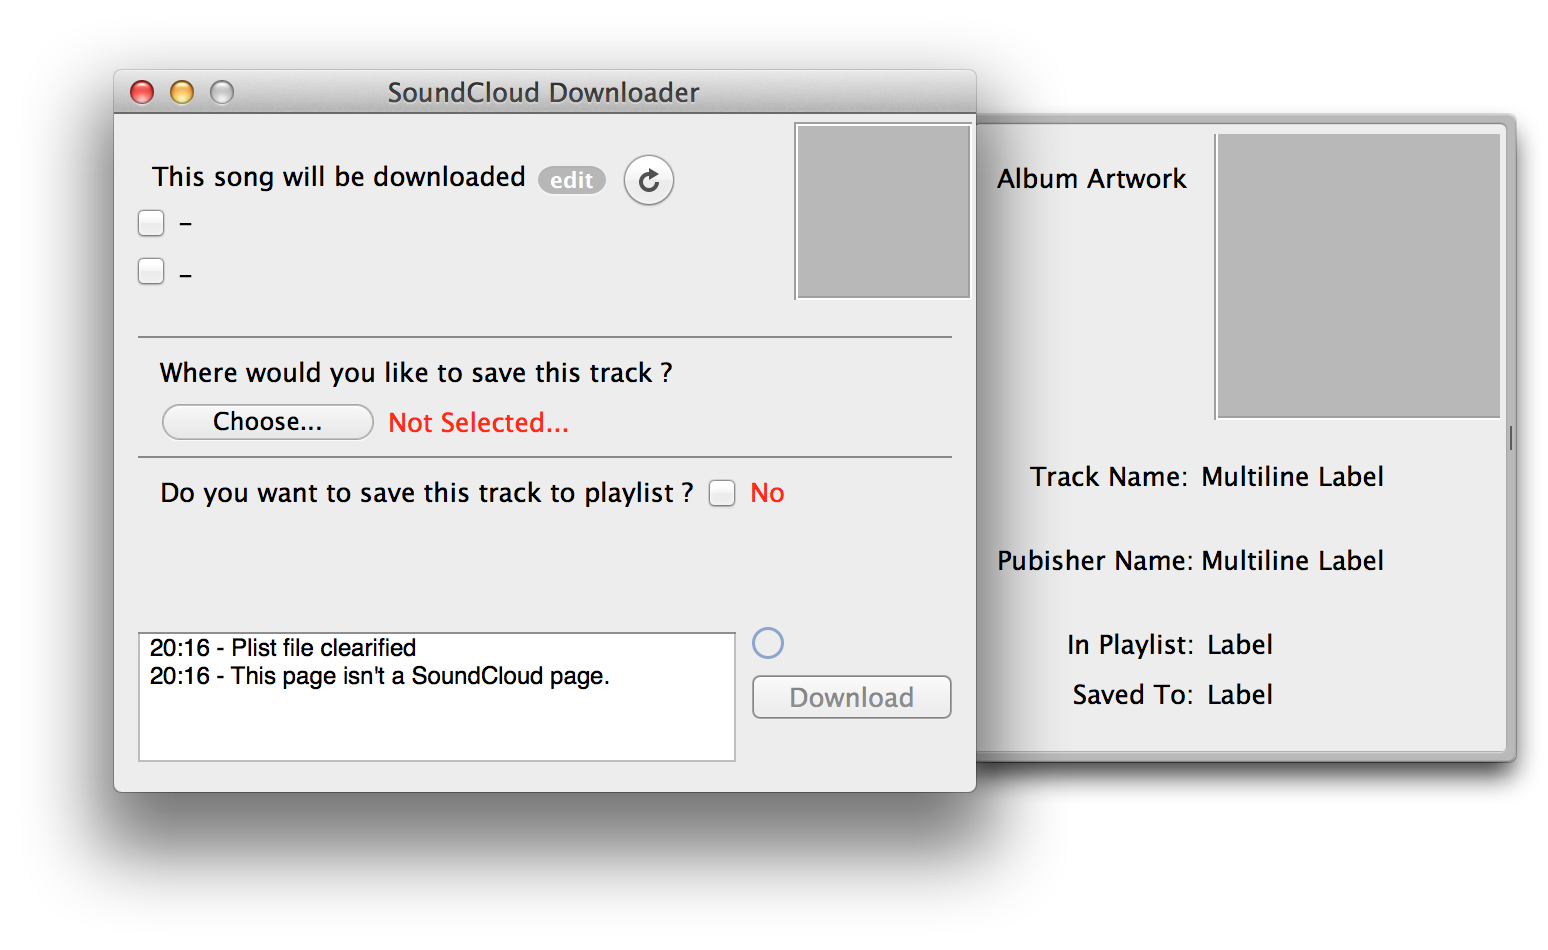Image resolution: width=1548 pixels, height=950 pixels.
Task: Click the Saved To Label value
Action: (x=1239, y=695)
